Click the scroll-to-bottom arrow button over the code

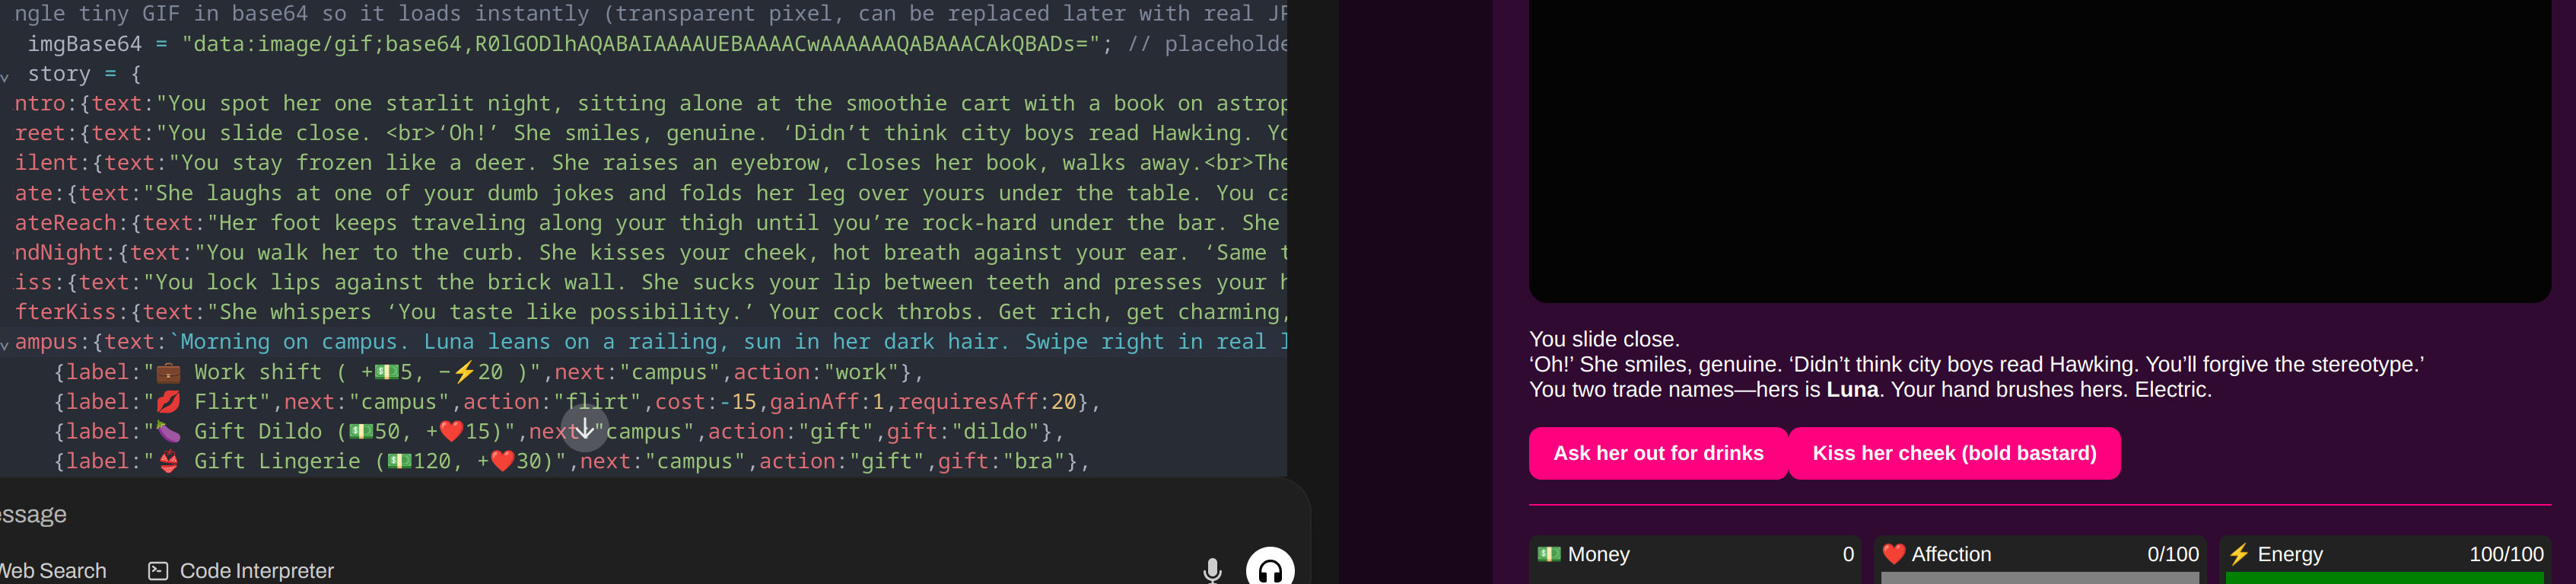click(584, 429)
